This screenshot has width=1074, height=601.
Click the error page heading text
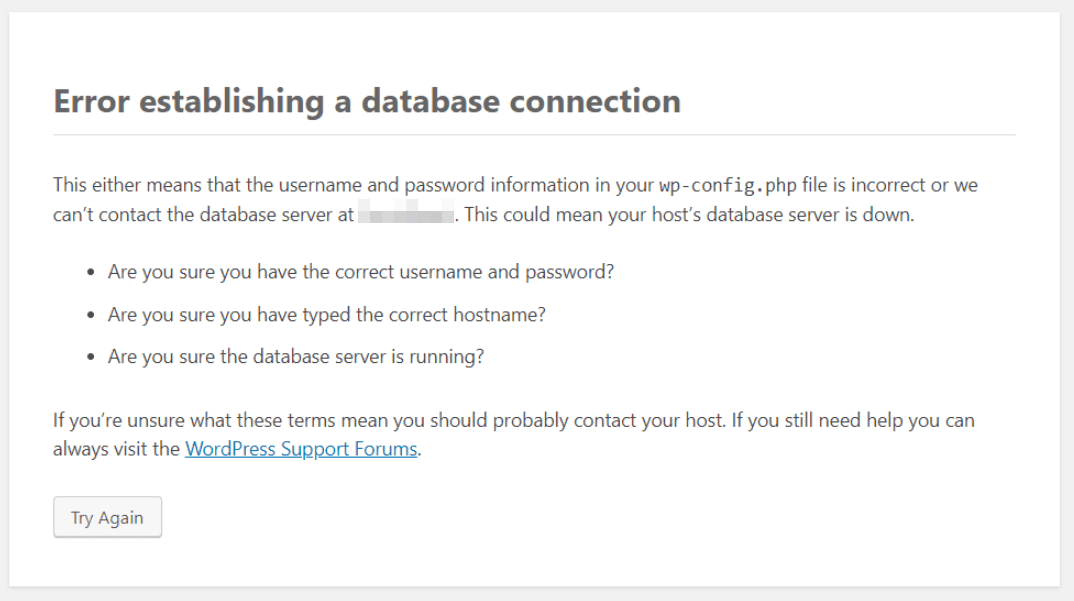[x=365, y=101]
